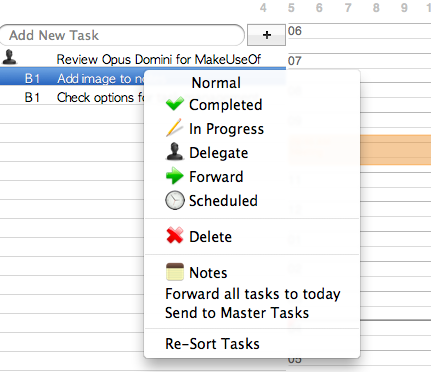Choose In Progress status label

click(226, 129)
